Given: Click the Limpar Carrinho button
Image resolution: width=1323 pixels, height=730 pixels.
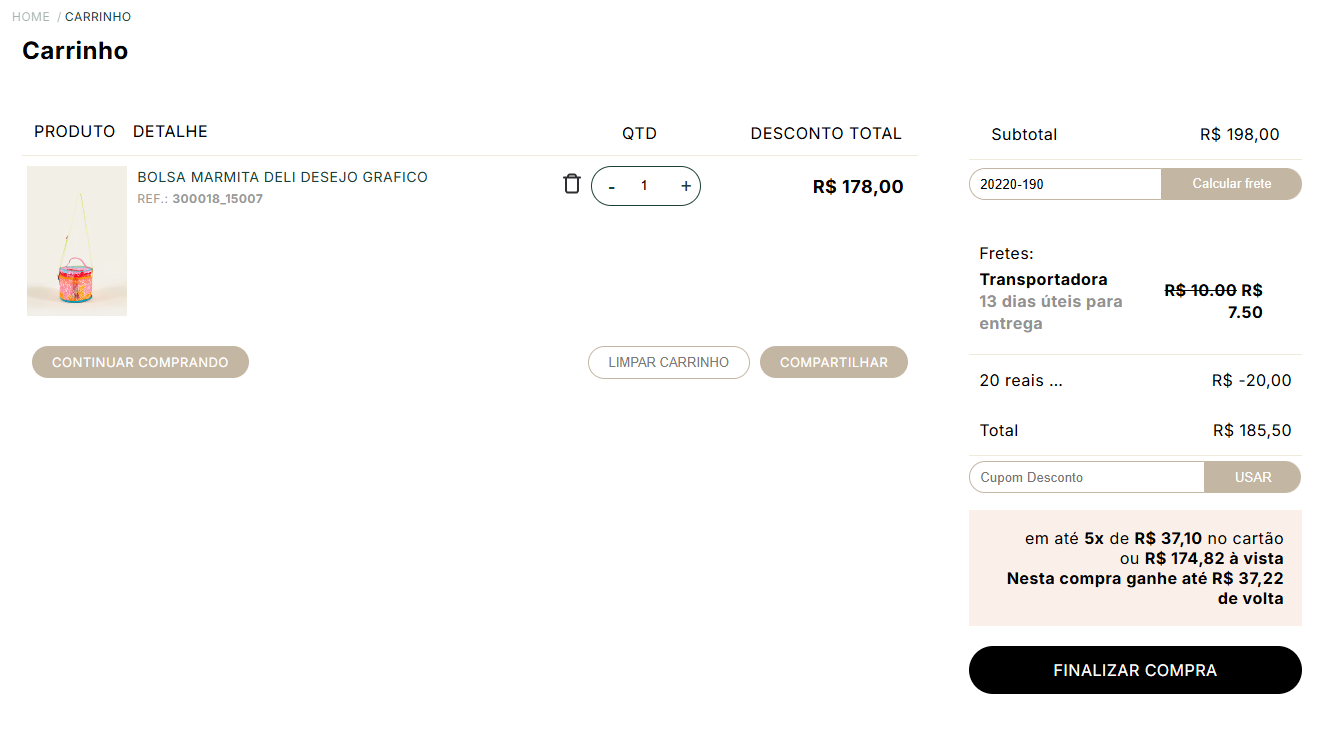Looking at the screenshot, I should click(669, 362).
